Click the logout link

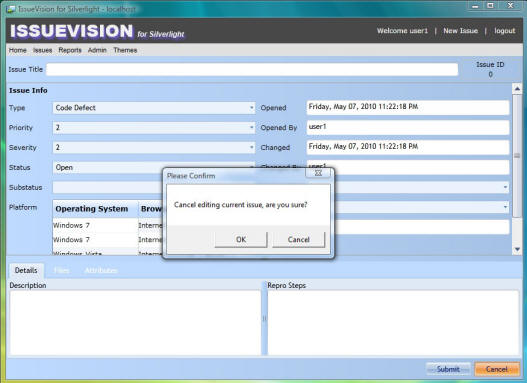(x=504, y=31)
